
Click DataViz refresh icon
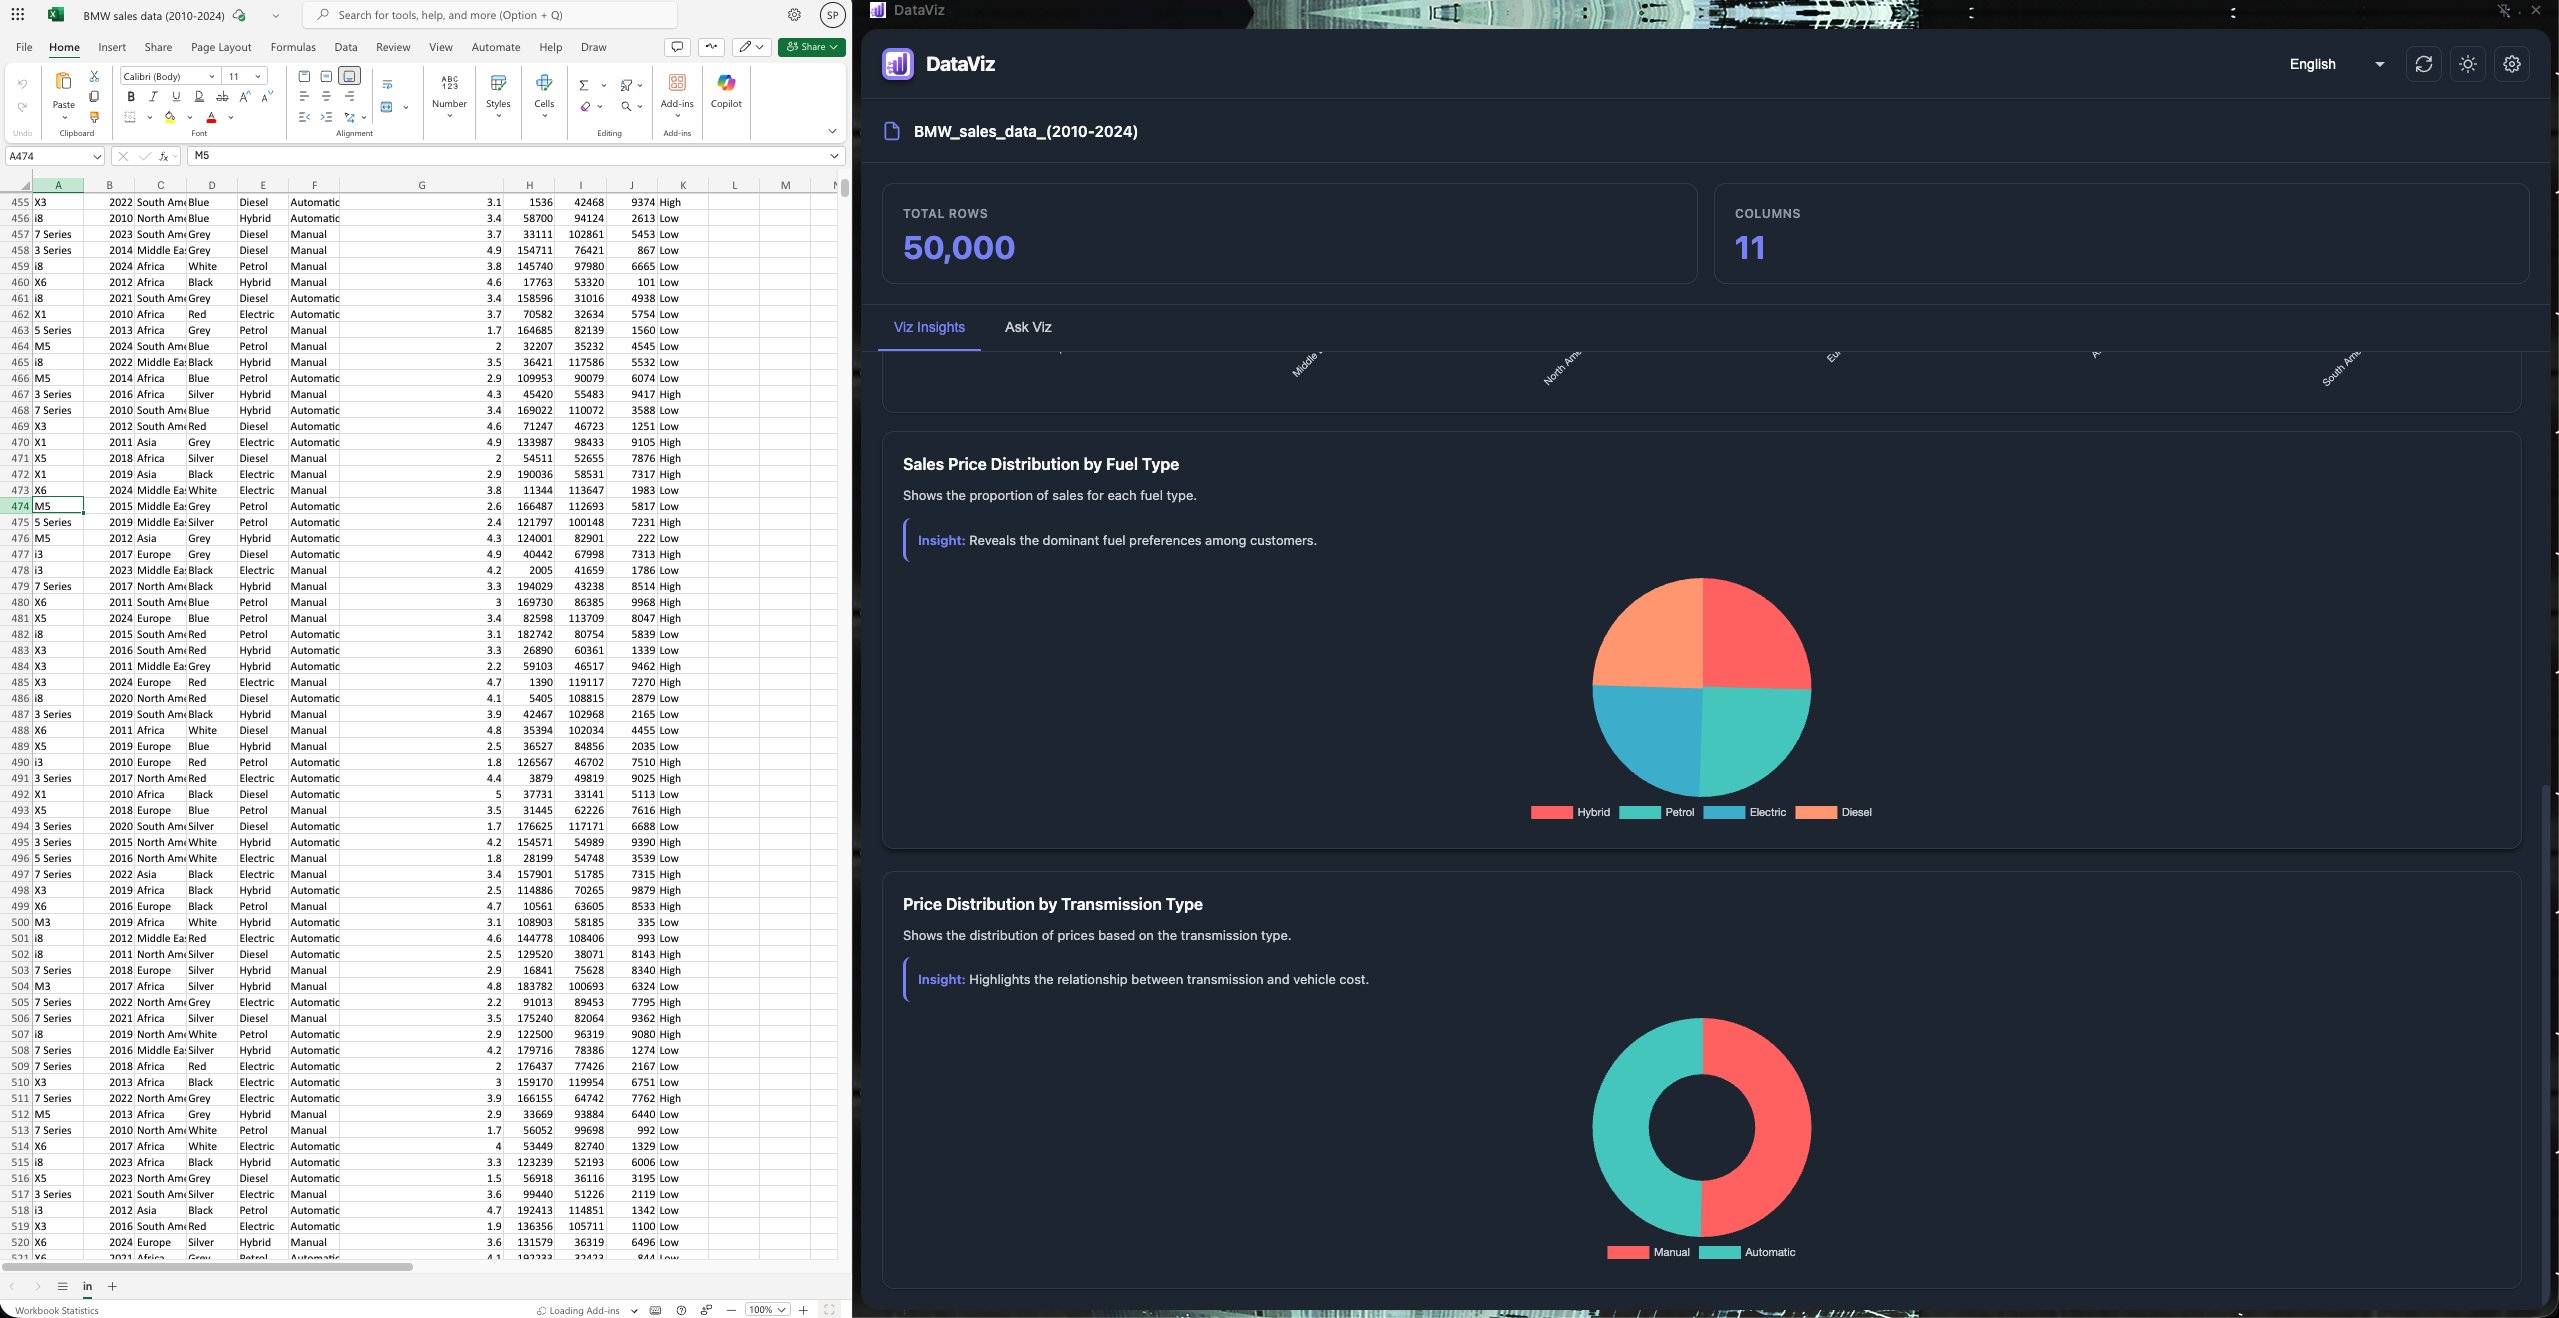pyautogui.click(x=2423, y=64)
